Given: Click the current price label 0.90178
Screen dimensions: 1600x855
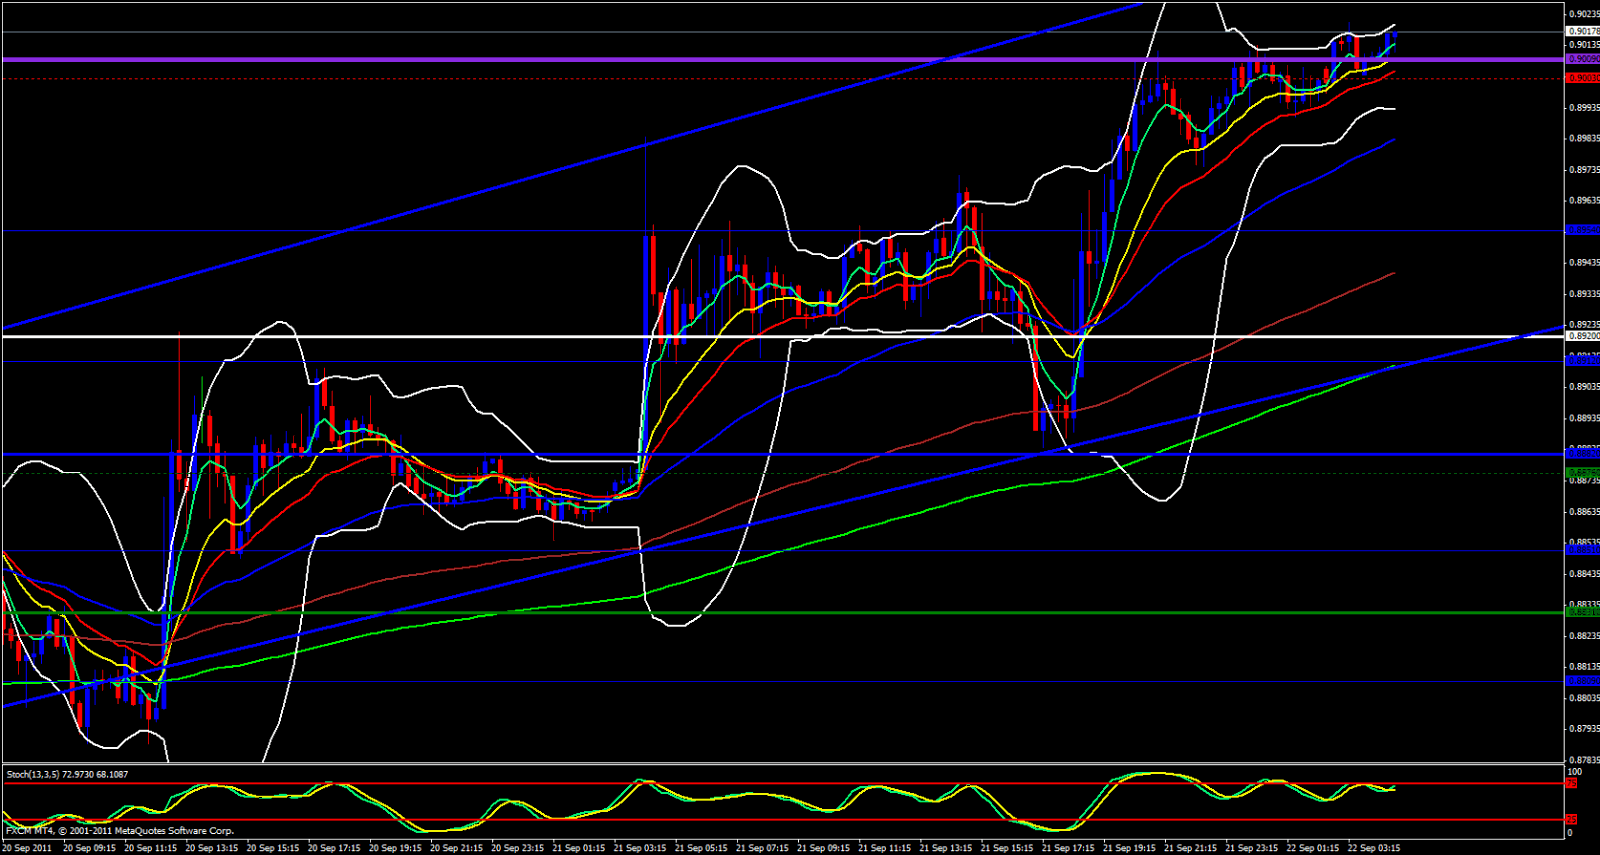Looking at the screenshot, I should [x=1581, y=32].
